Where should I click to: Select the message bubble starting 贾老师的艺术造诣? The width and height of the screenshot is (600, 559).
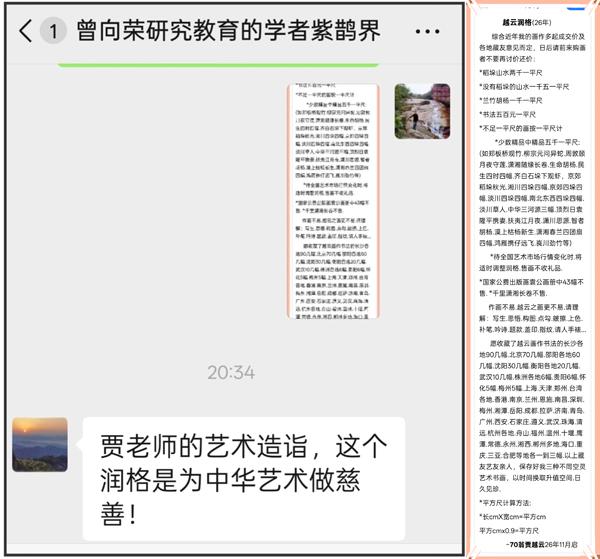tap(244, 479)
